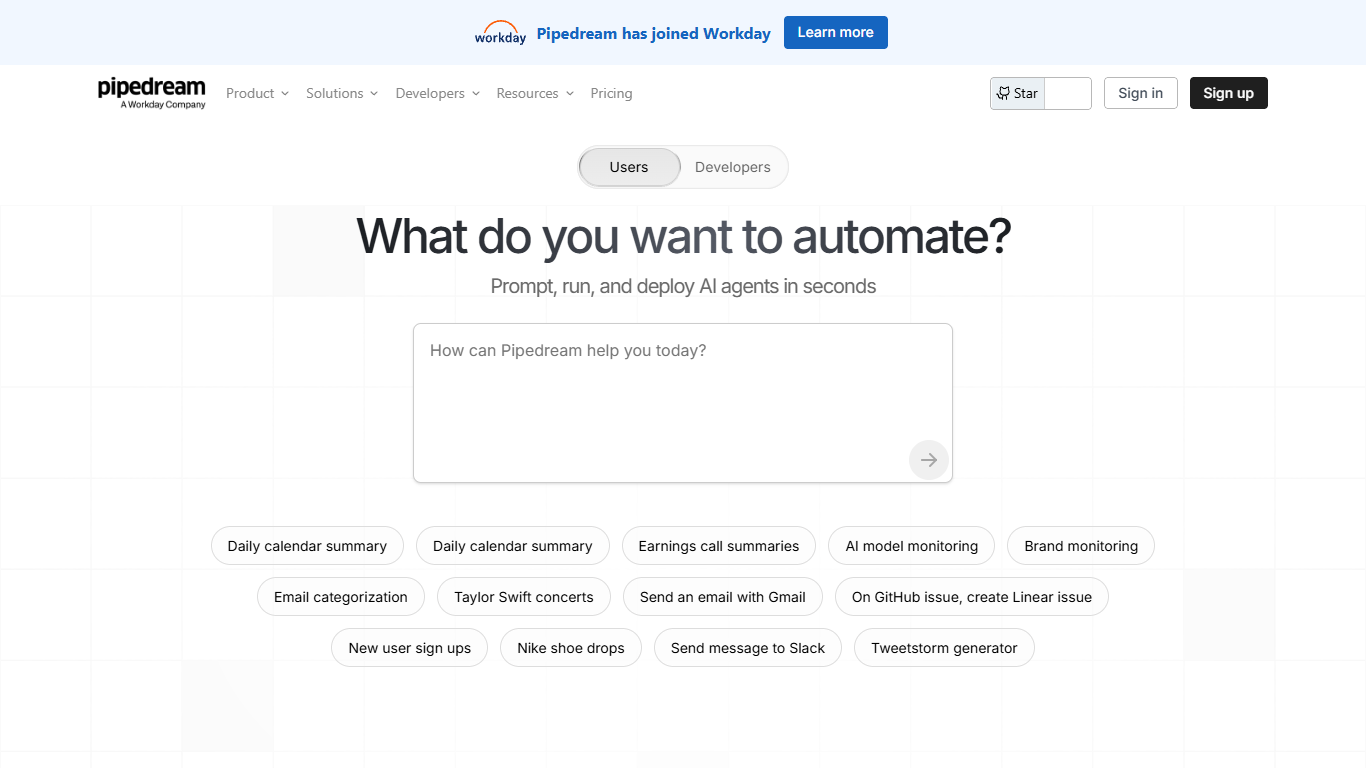The width and height of the screenshot is (1366, 768).
Task: Pick the Send an email with Gmail chip
Action: tap(723, 597)
